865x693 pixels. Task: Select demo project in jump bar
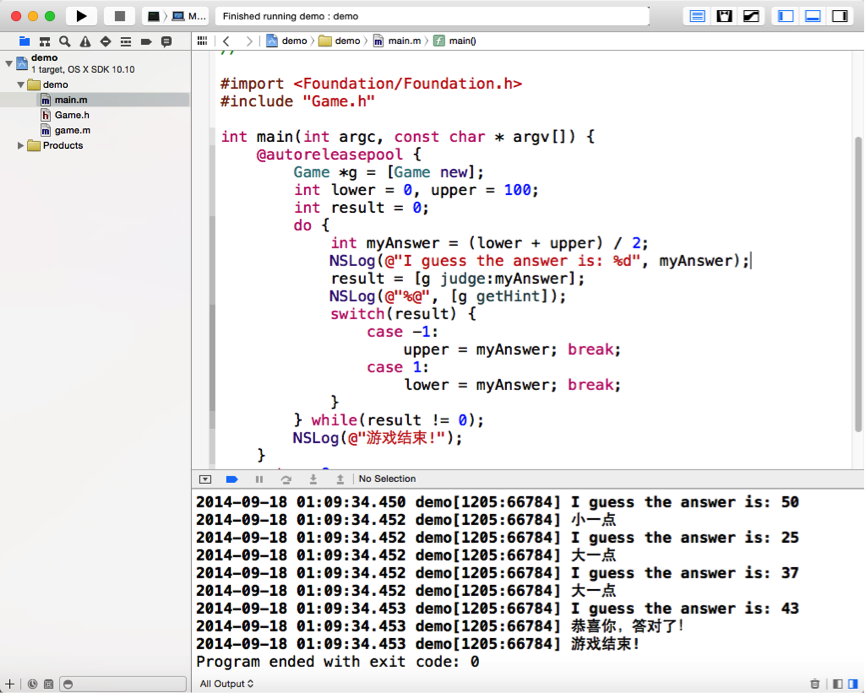tap(287, 41)
